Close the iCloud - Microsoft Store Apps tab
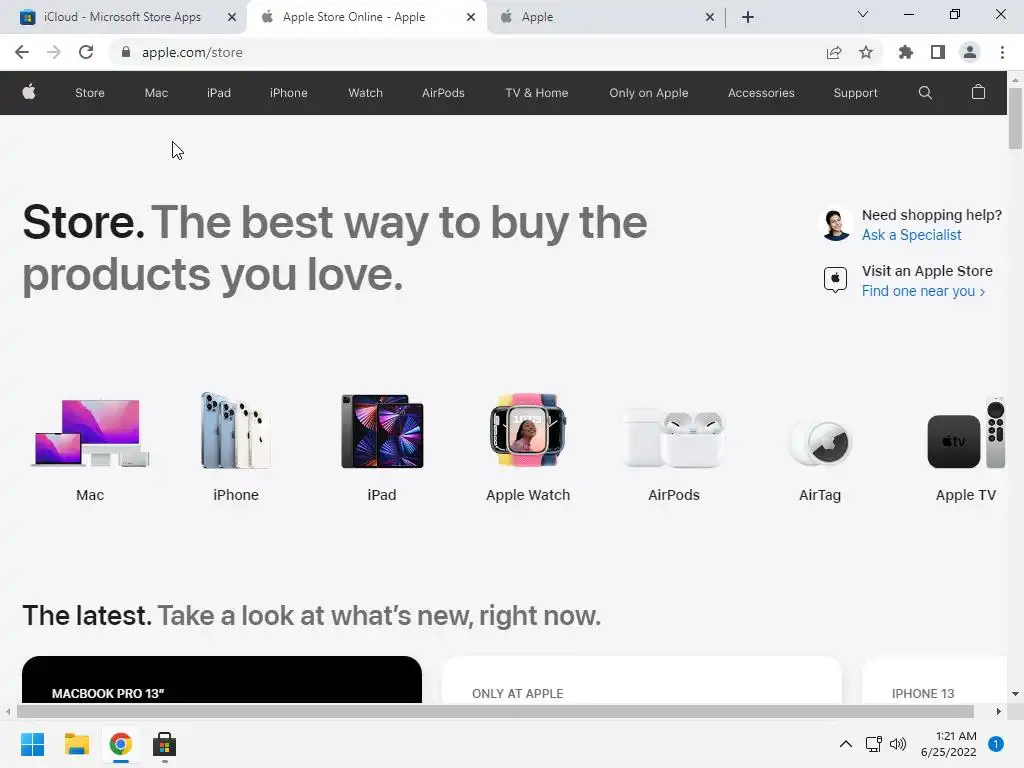Viewport: 1024px width, 768px height. tap(232, 17)
